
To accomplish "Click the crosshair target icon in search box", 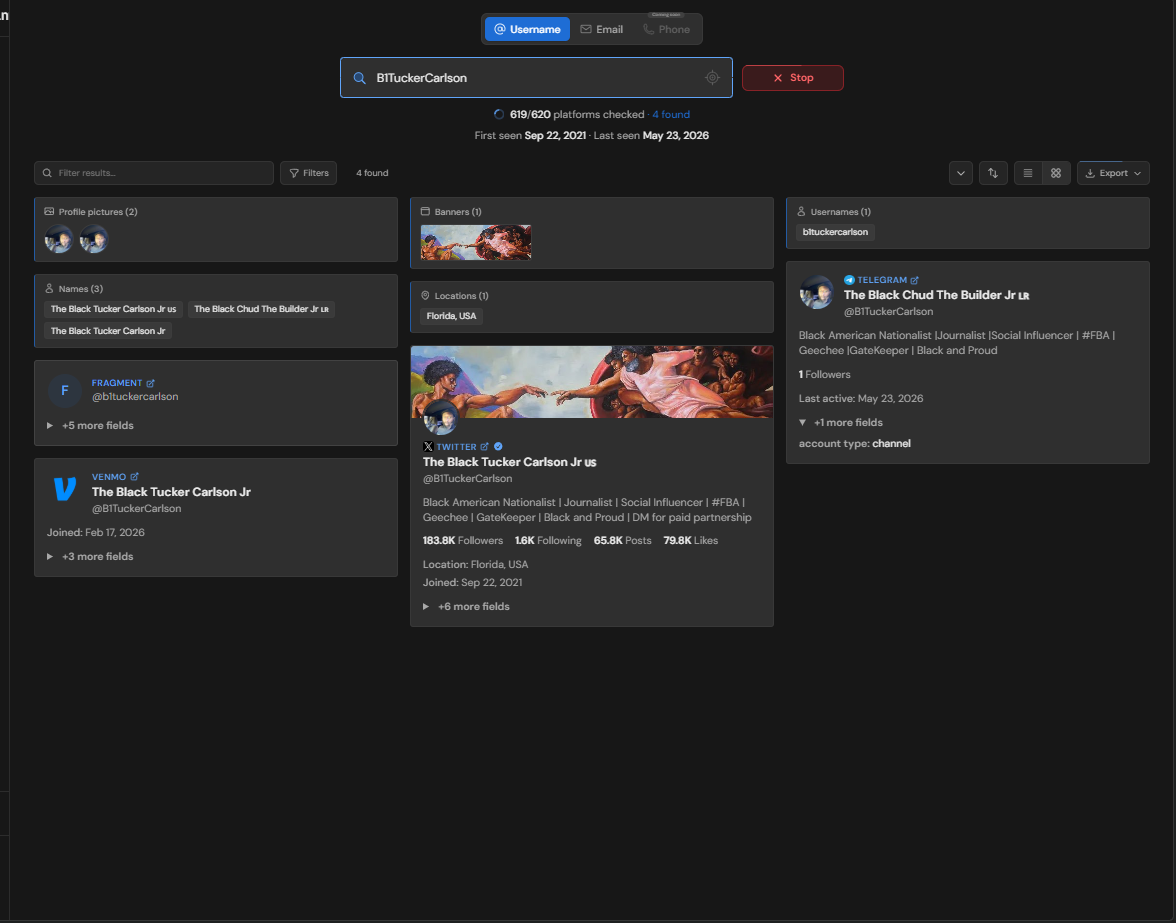I will (x=712, y=77).
